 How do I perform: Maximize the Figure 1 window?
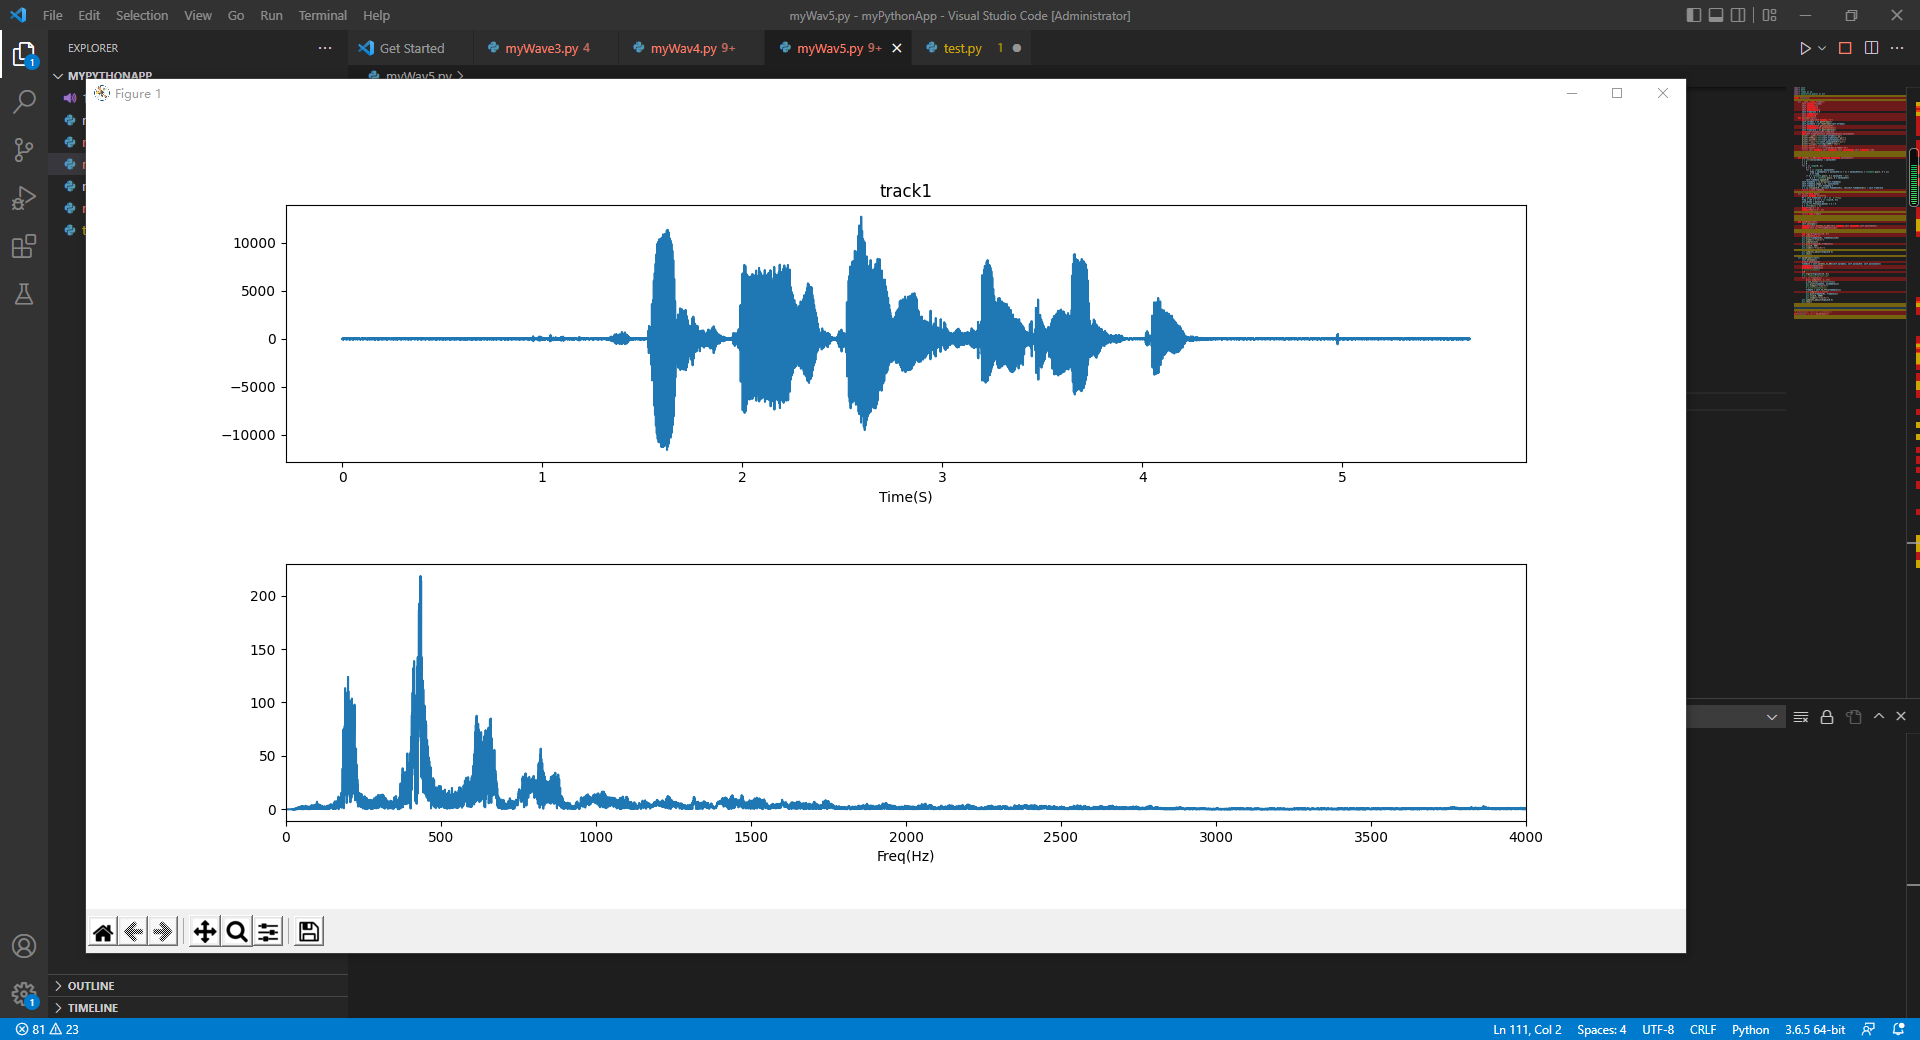pos(1617,93)
